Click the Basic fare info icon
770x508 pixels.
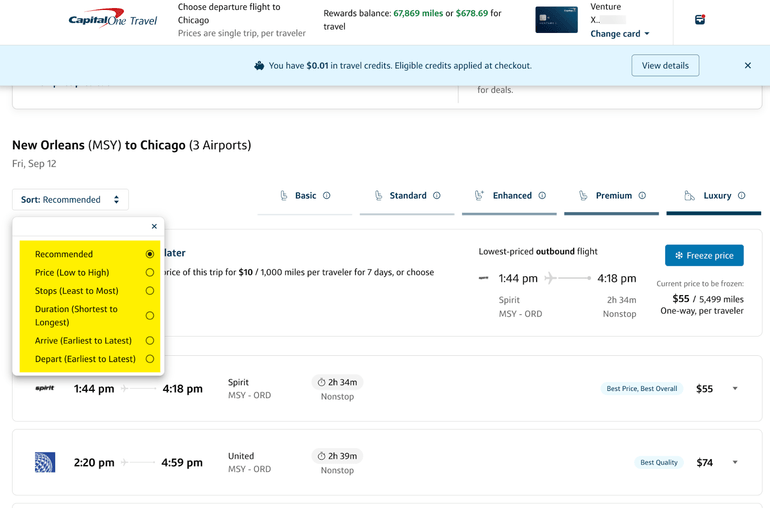pyautogui.click(x=327, y=196)
